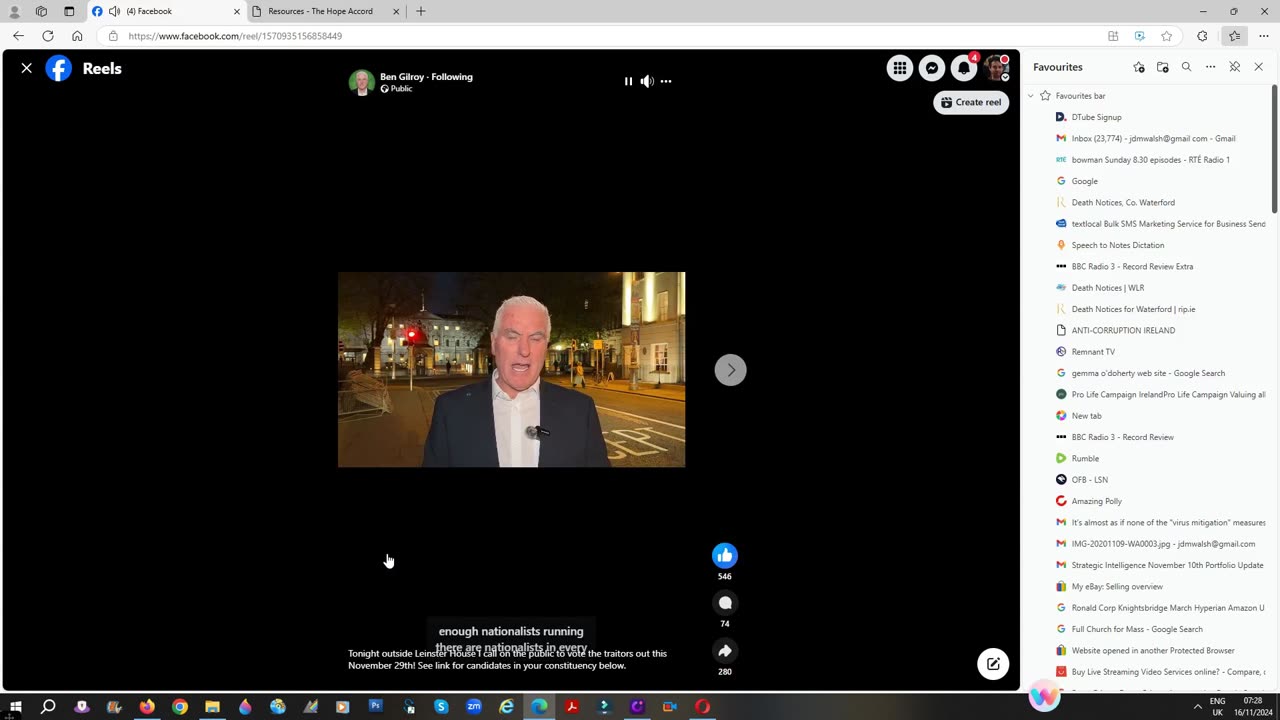1280x720 pixels.
Task: Open Windows taskbar search
Action: [48, 707]
